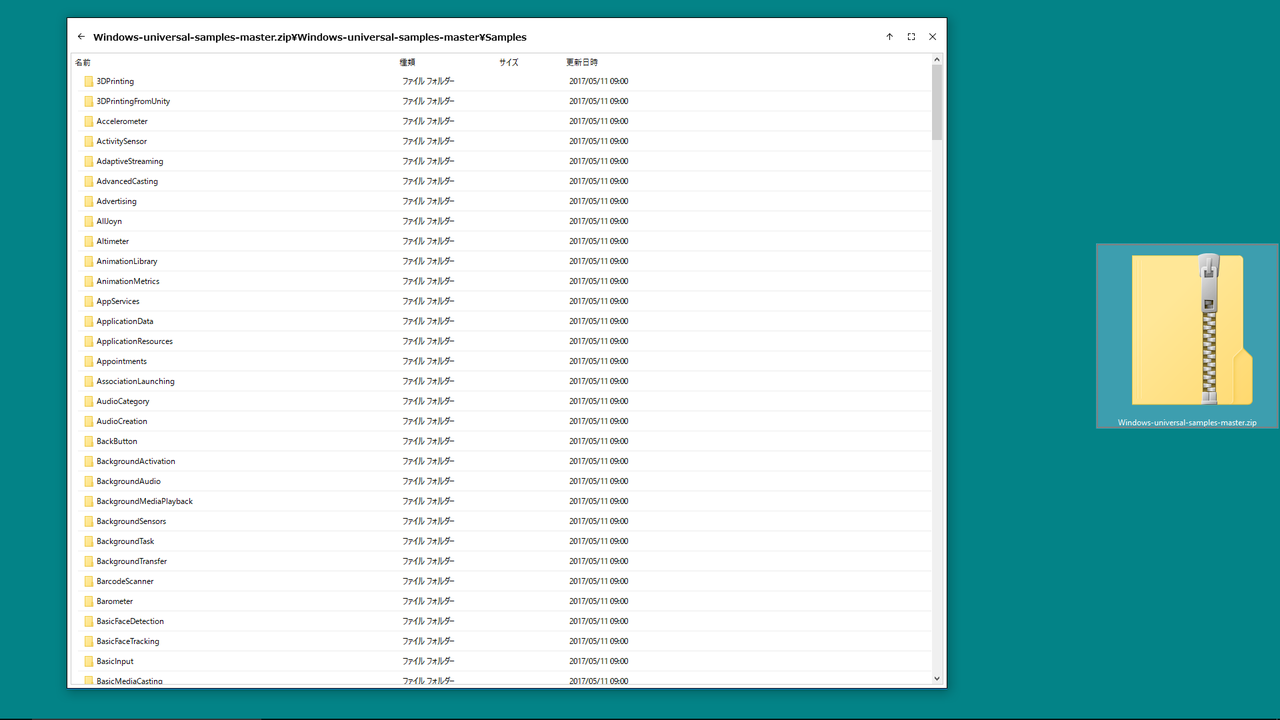The height and width of the screenshot is (720, 1280).
Task: Click the date in the BackgroundAudio row
Action: (x=599, y=481)
